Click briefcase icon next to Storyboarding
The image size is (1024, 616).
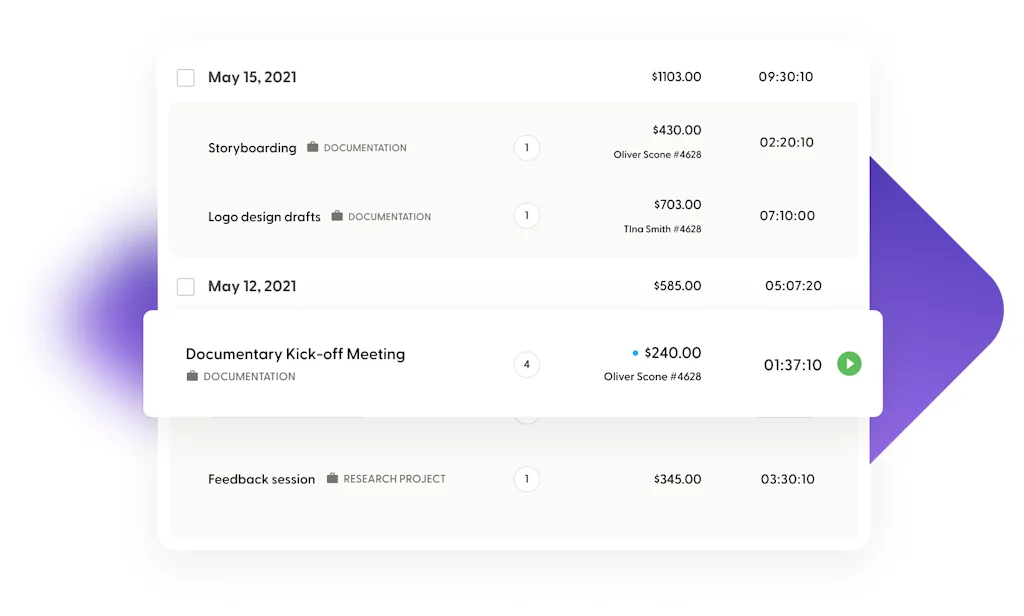(313, 147)
